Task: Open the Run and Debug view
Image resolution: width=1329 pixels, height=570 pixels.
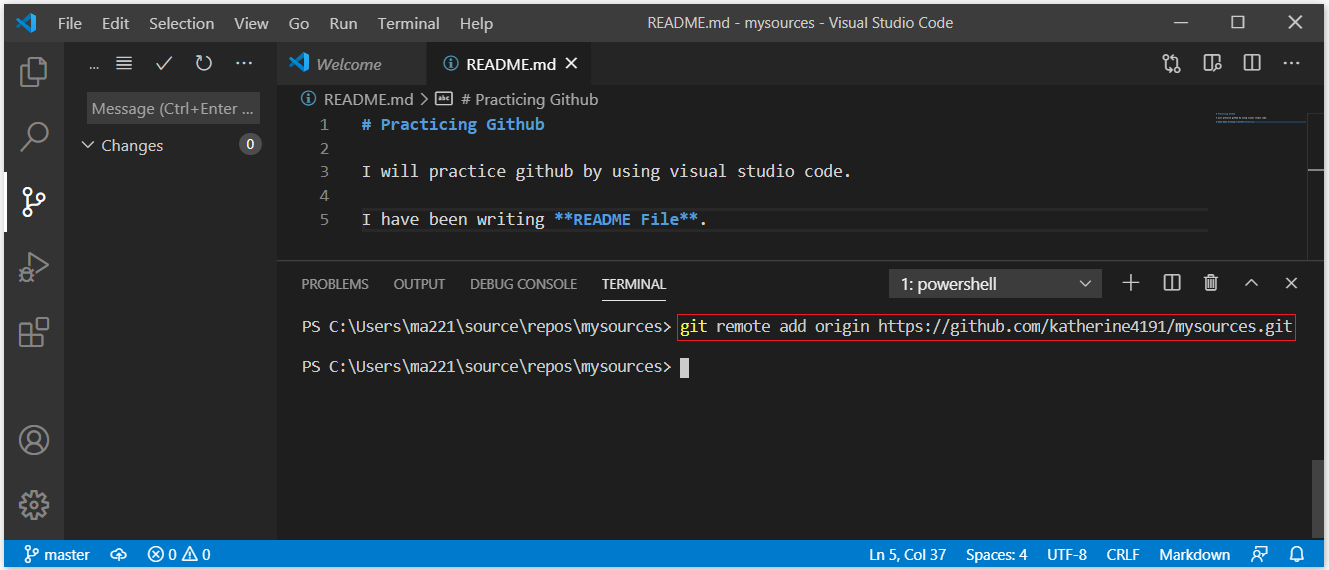Action: coord(34,267)
